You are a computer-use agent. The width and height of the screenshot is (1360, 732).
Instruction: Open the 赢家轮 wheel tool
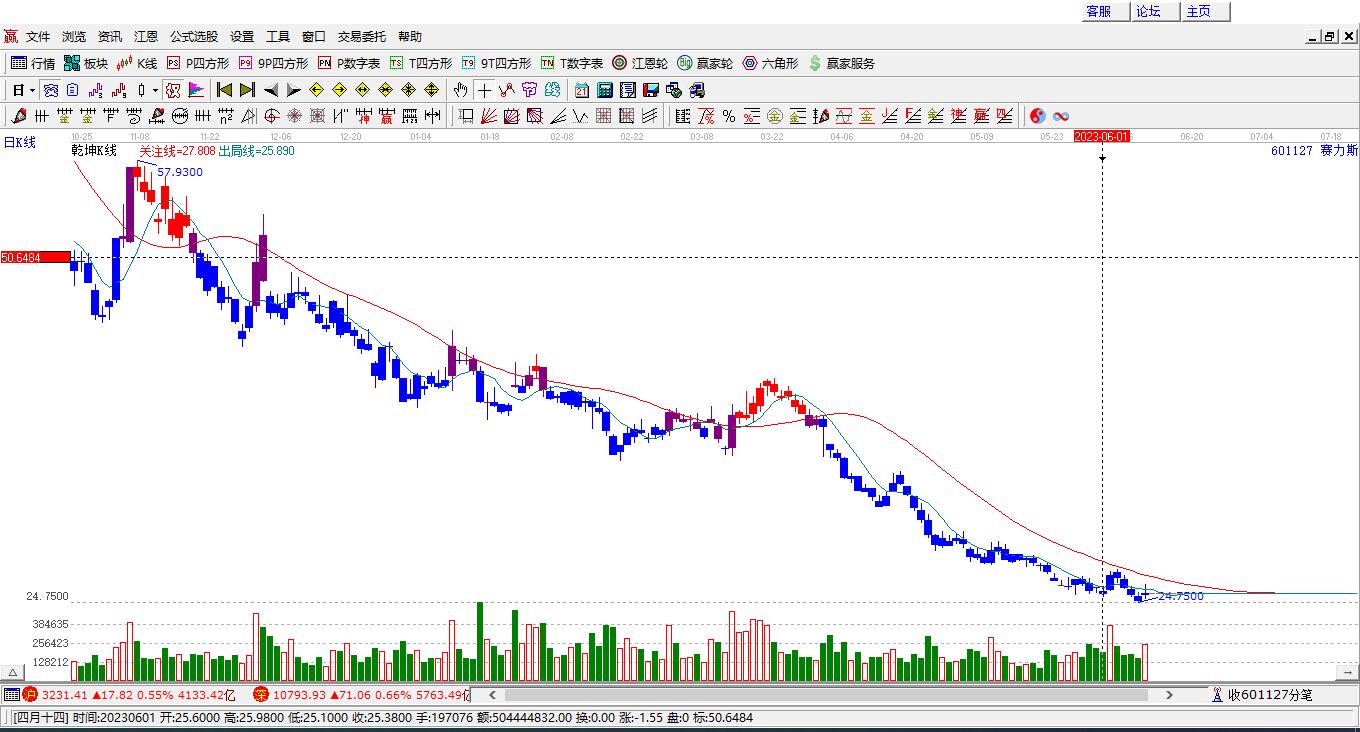tap(705, 63)
